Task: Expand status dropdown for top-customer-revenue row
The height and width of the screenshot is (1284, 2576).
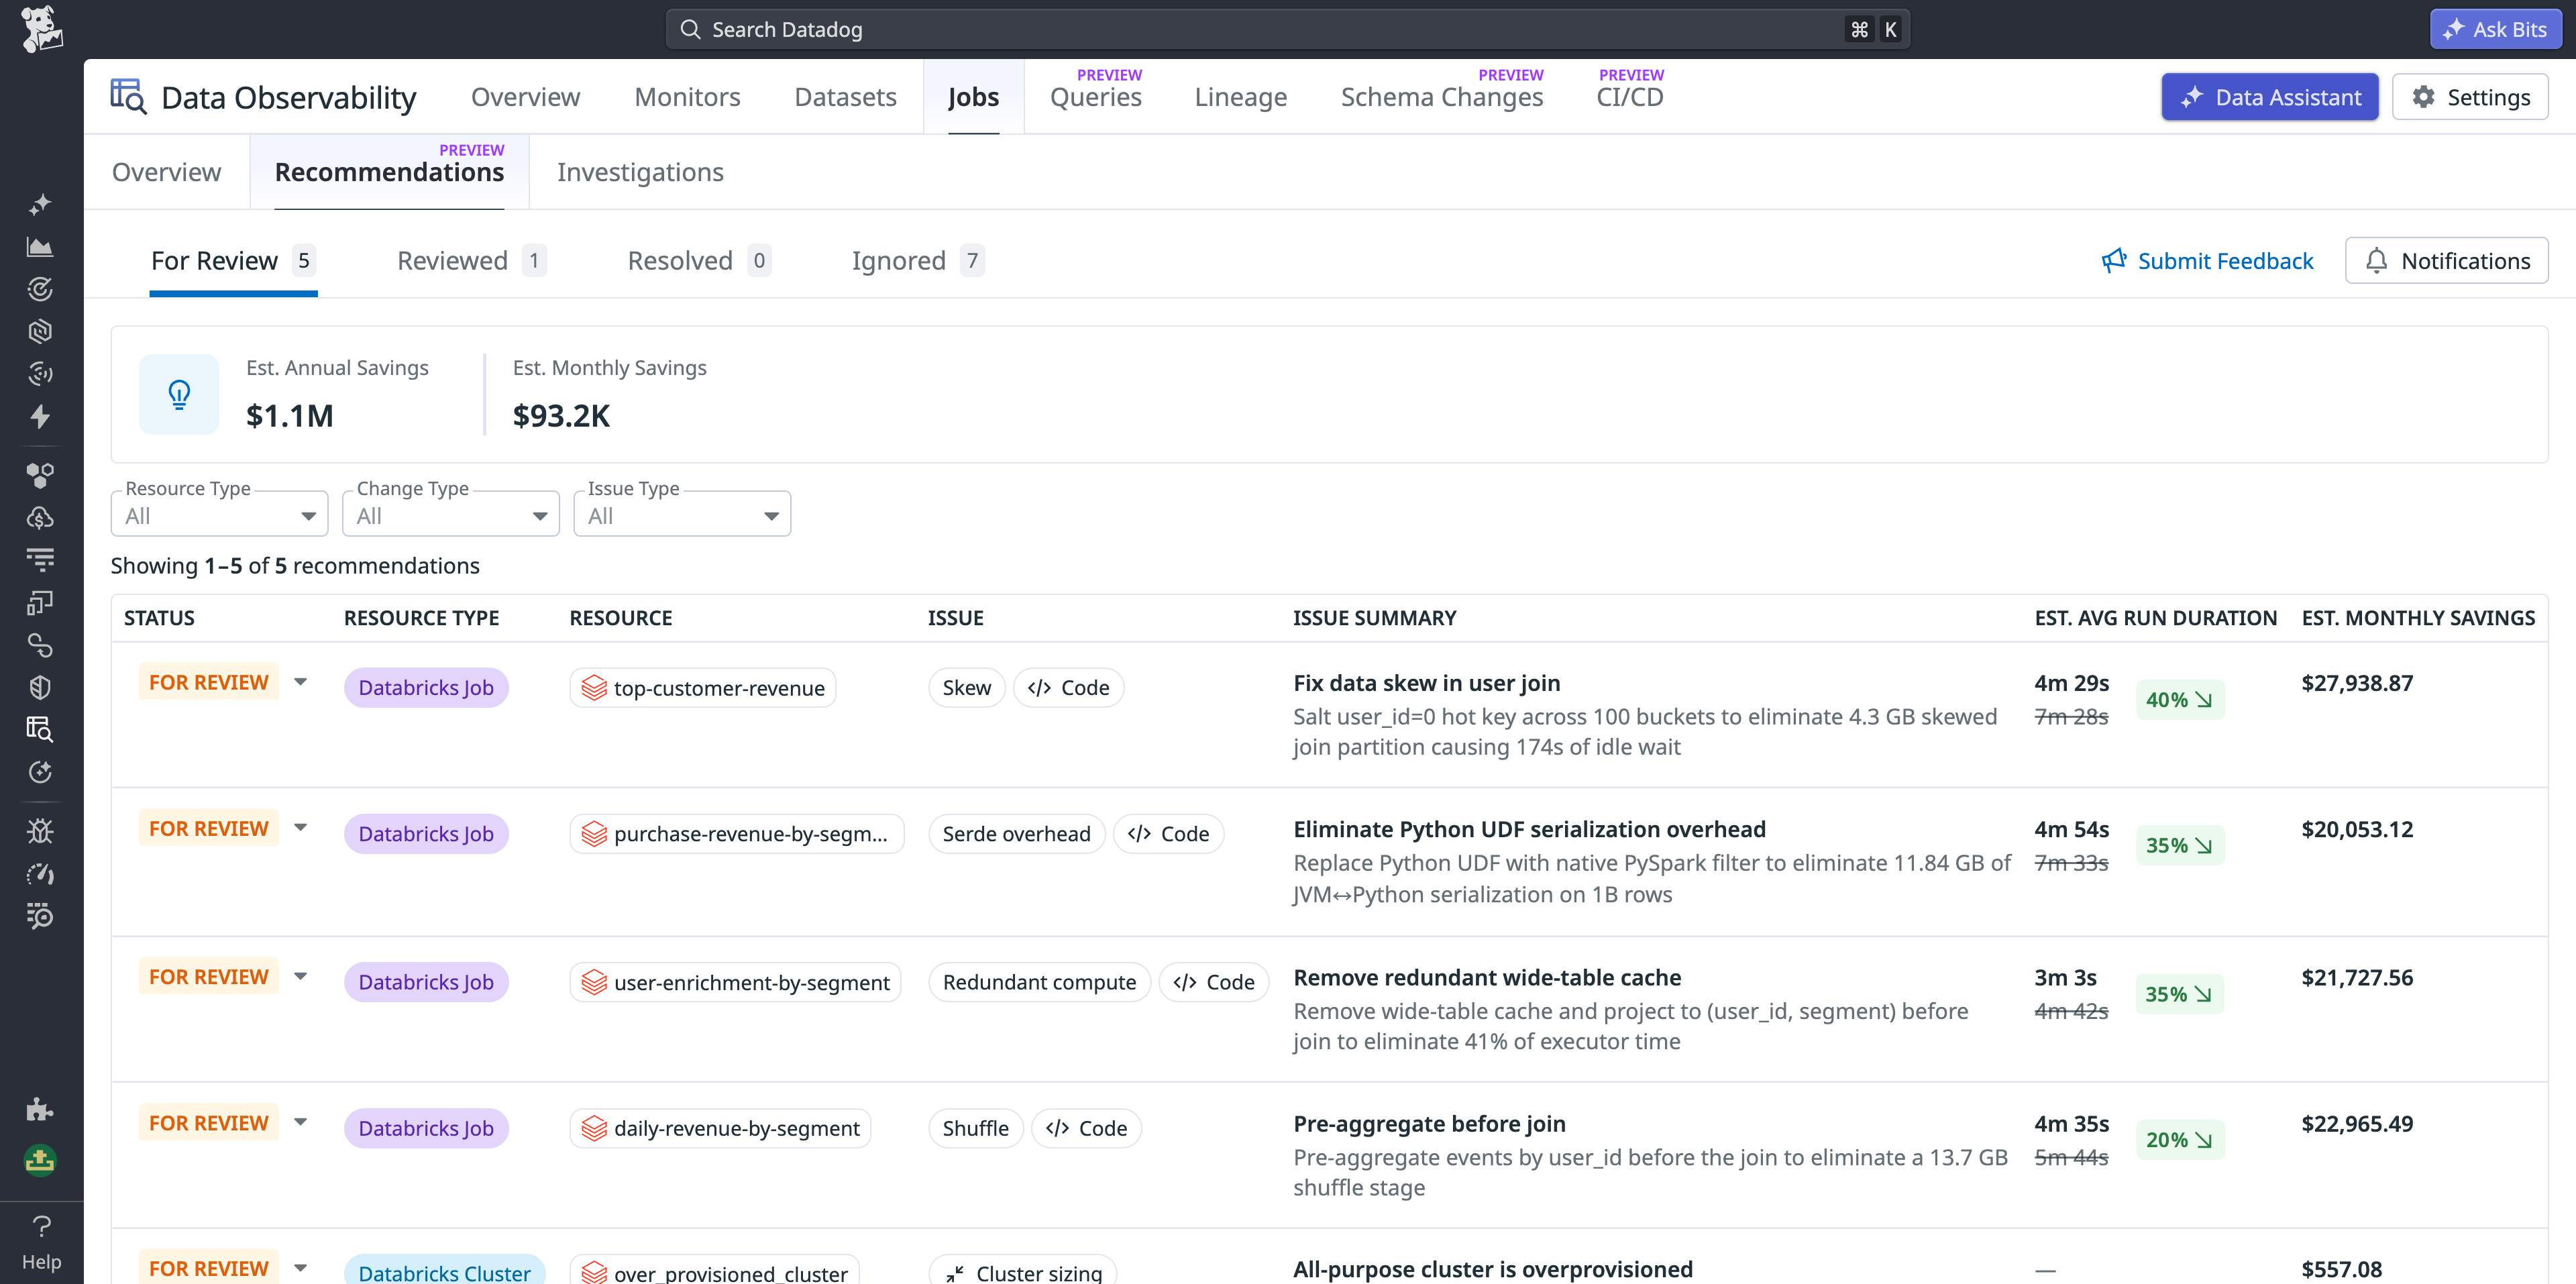Action: pyautogui.click(x=300, y=682)
